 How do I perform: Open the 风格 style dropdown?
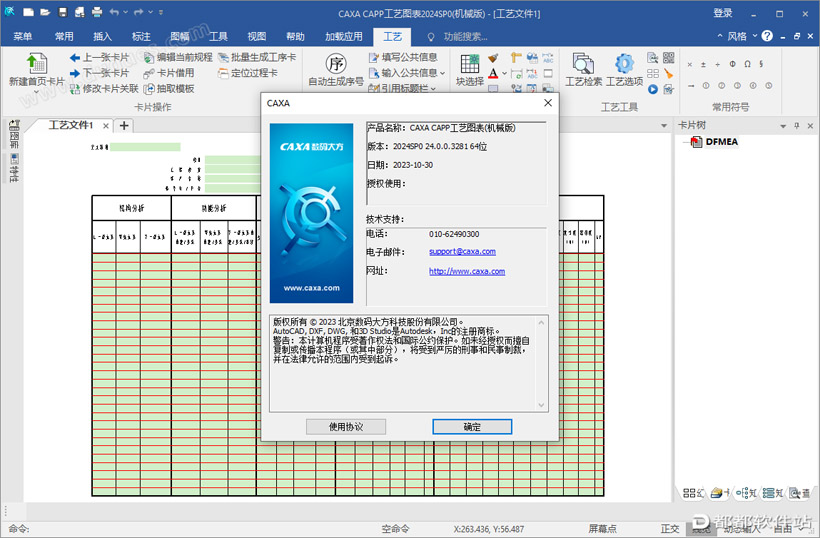pyautogui.click(x=741, y=36)
